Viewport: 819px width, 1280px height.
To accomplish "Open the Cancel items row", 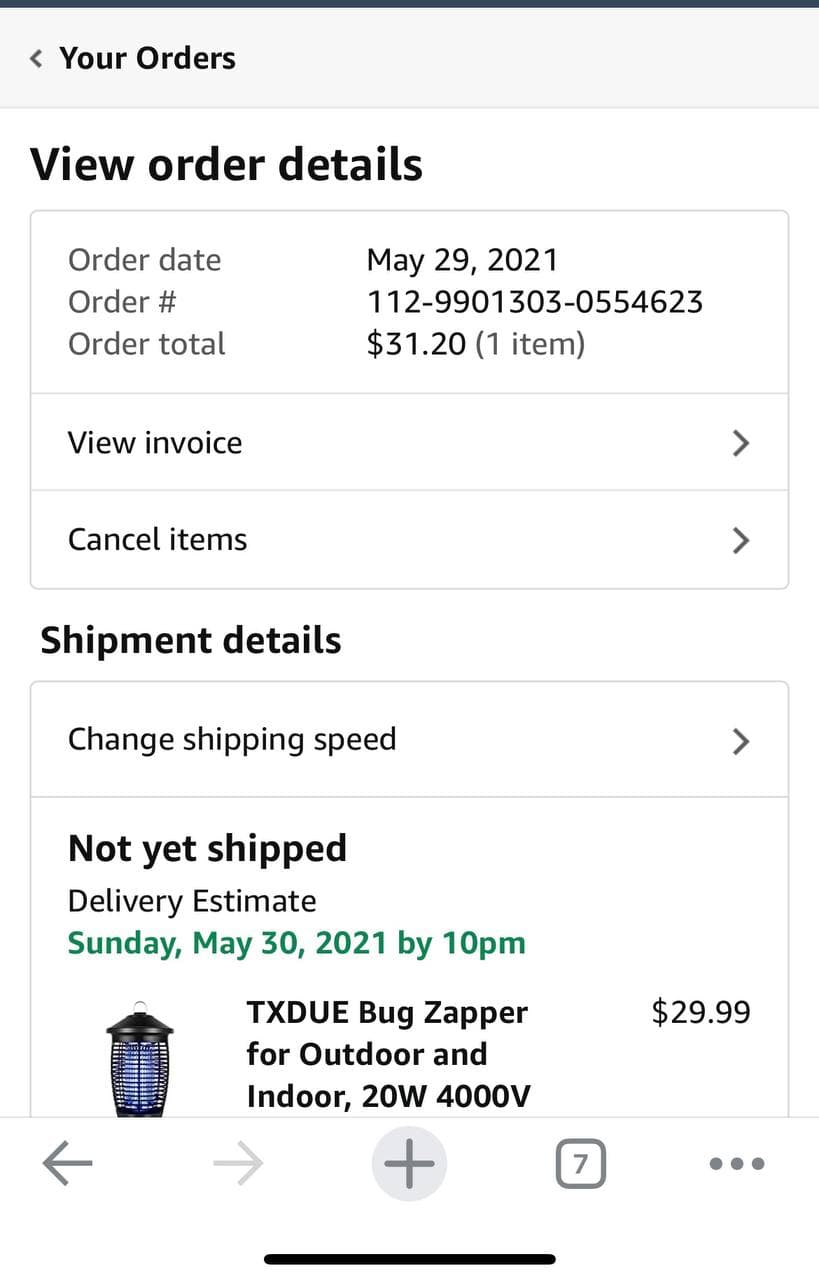I will 158,540.
